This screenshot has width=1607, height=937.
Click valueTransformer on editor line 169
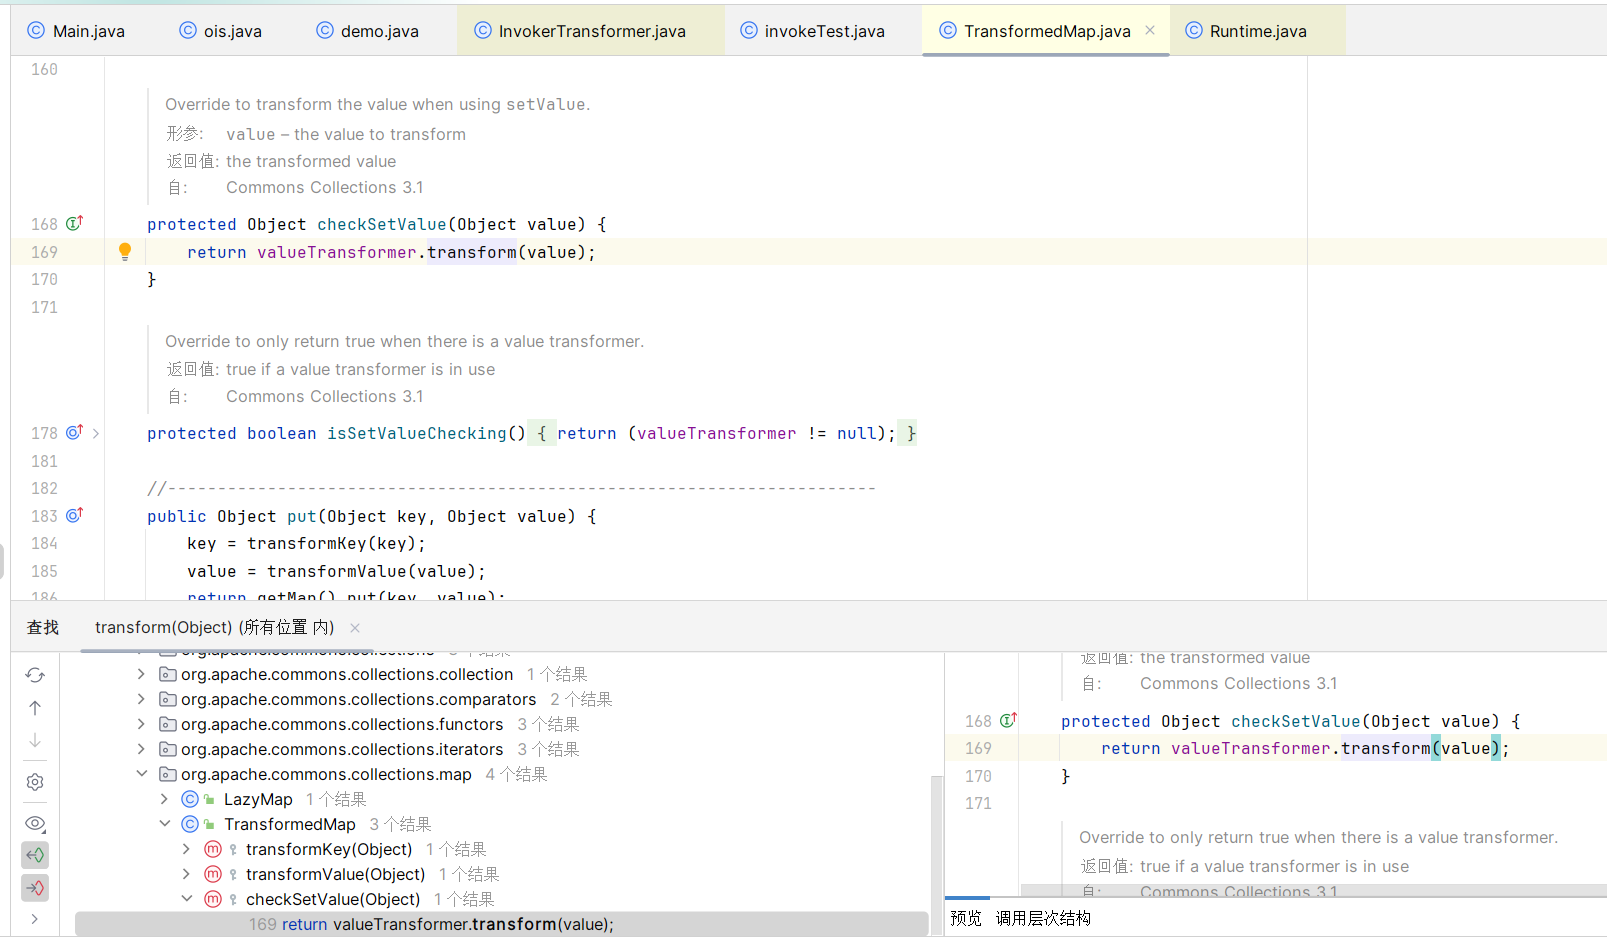(x=337, y=252)
